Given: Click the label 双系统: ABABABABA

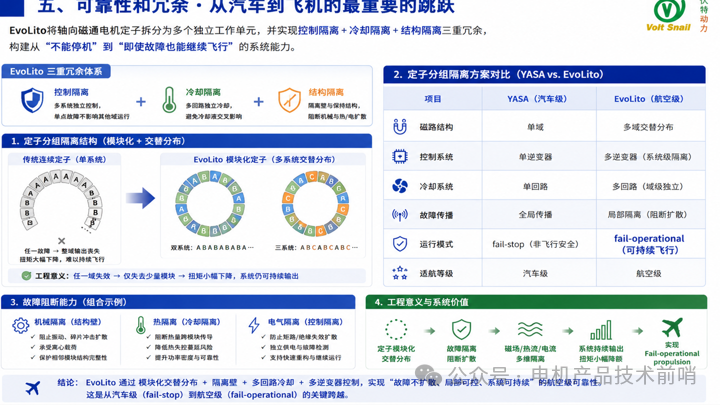Looking at the screenshot, I should click(212, 248).
